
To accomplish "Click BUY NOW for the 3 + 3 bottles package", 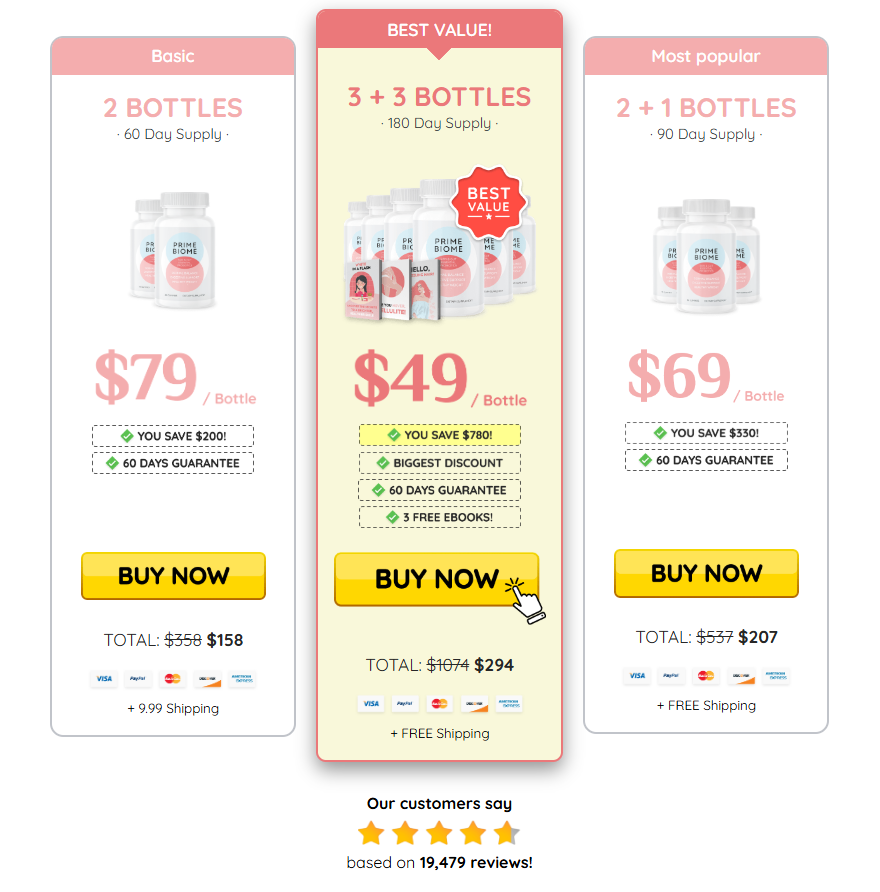I will (x=437, y=579).
